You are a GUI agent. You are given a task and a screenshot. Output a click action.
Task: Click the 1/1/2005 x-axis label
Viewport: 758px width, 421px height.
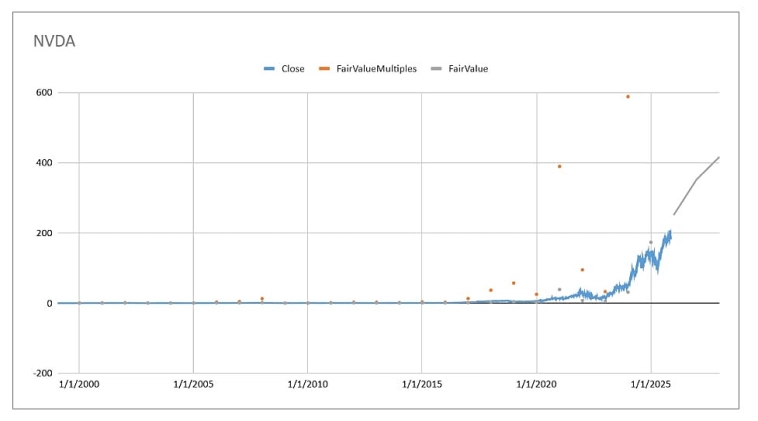pyautogui.click(x=193, y=384)
